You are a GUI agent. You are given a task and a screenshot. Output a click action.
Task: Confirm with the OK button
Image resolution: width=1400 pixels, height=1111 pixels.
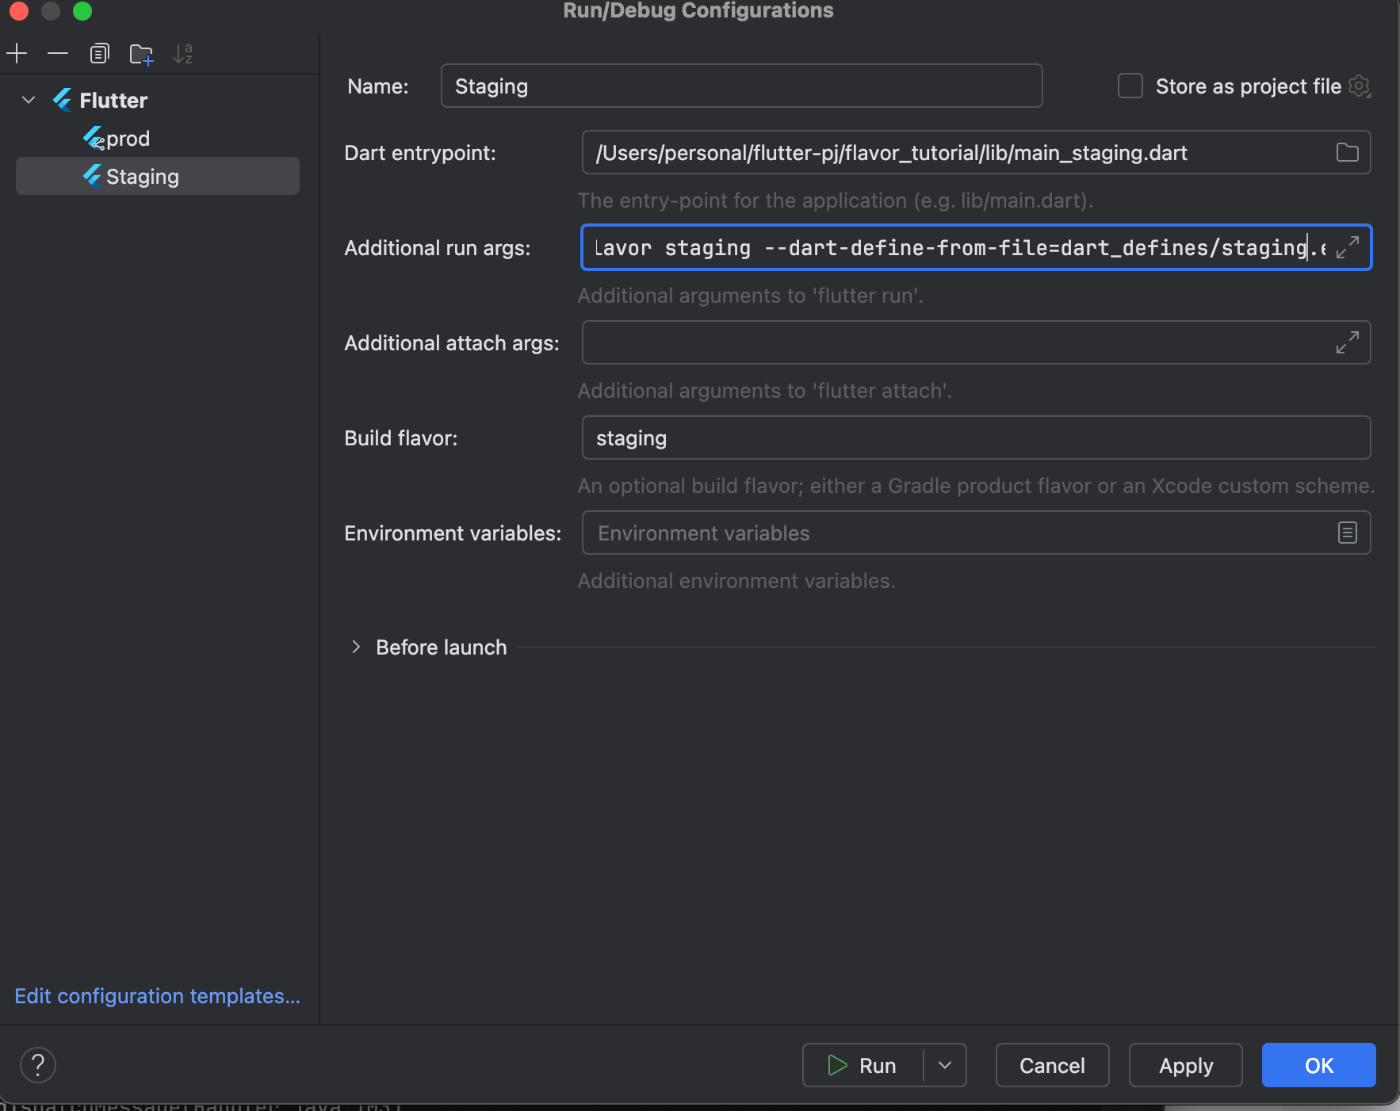coord(1319,1065)
